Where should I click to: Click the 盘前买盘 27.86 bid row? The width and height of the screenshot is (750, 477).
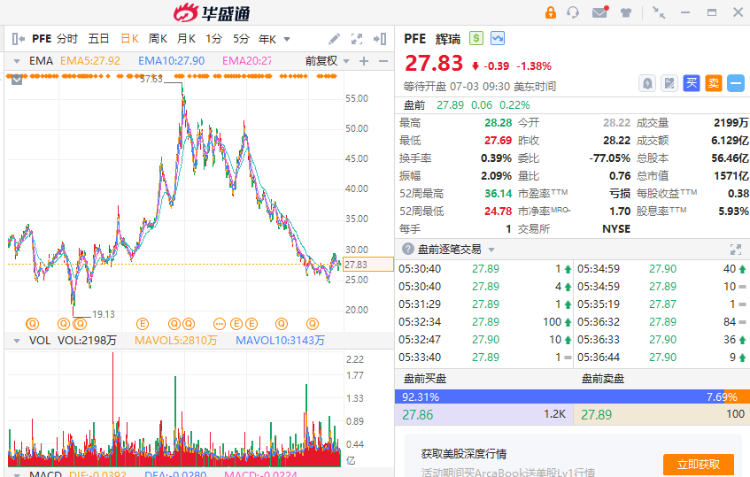click(484, 414)
